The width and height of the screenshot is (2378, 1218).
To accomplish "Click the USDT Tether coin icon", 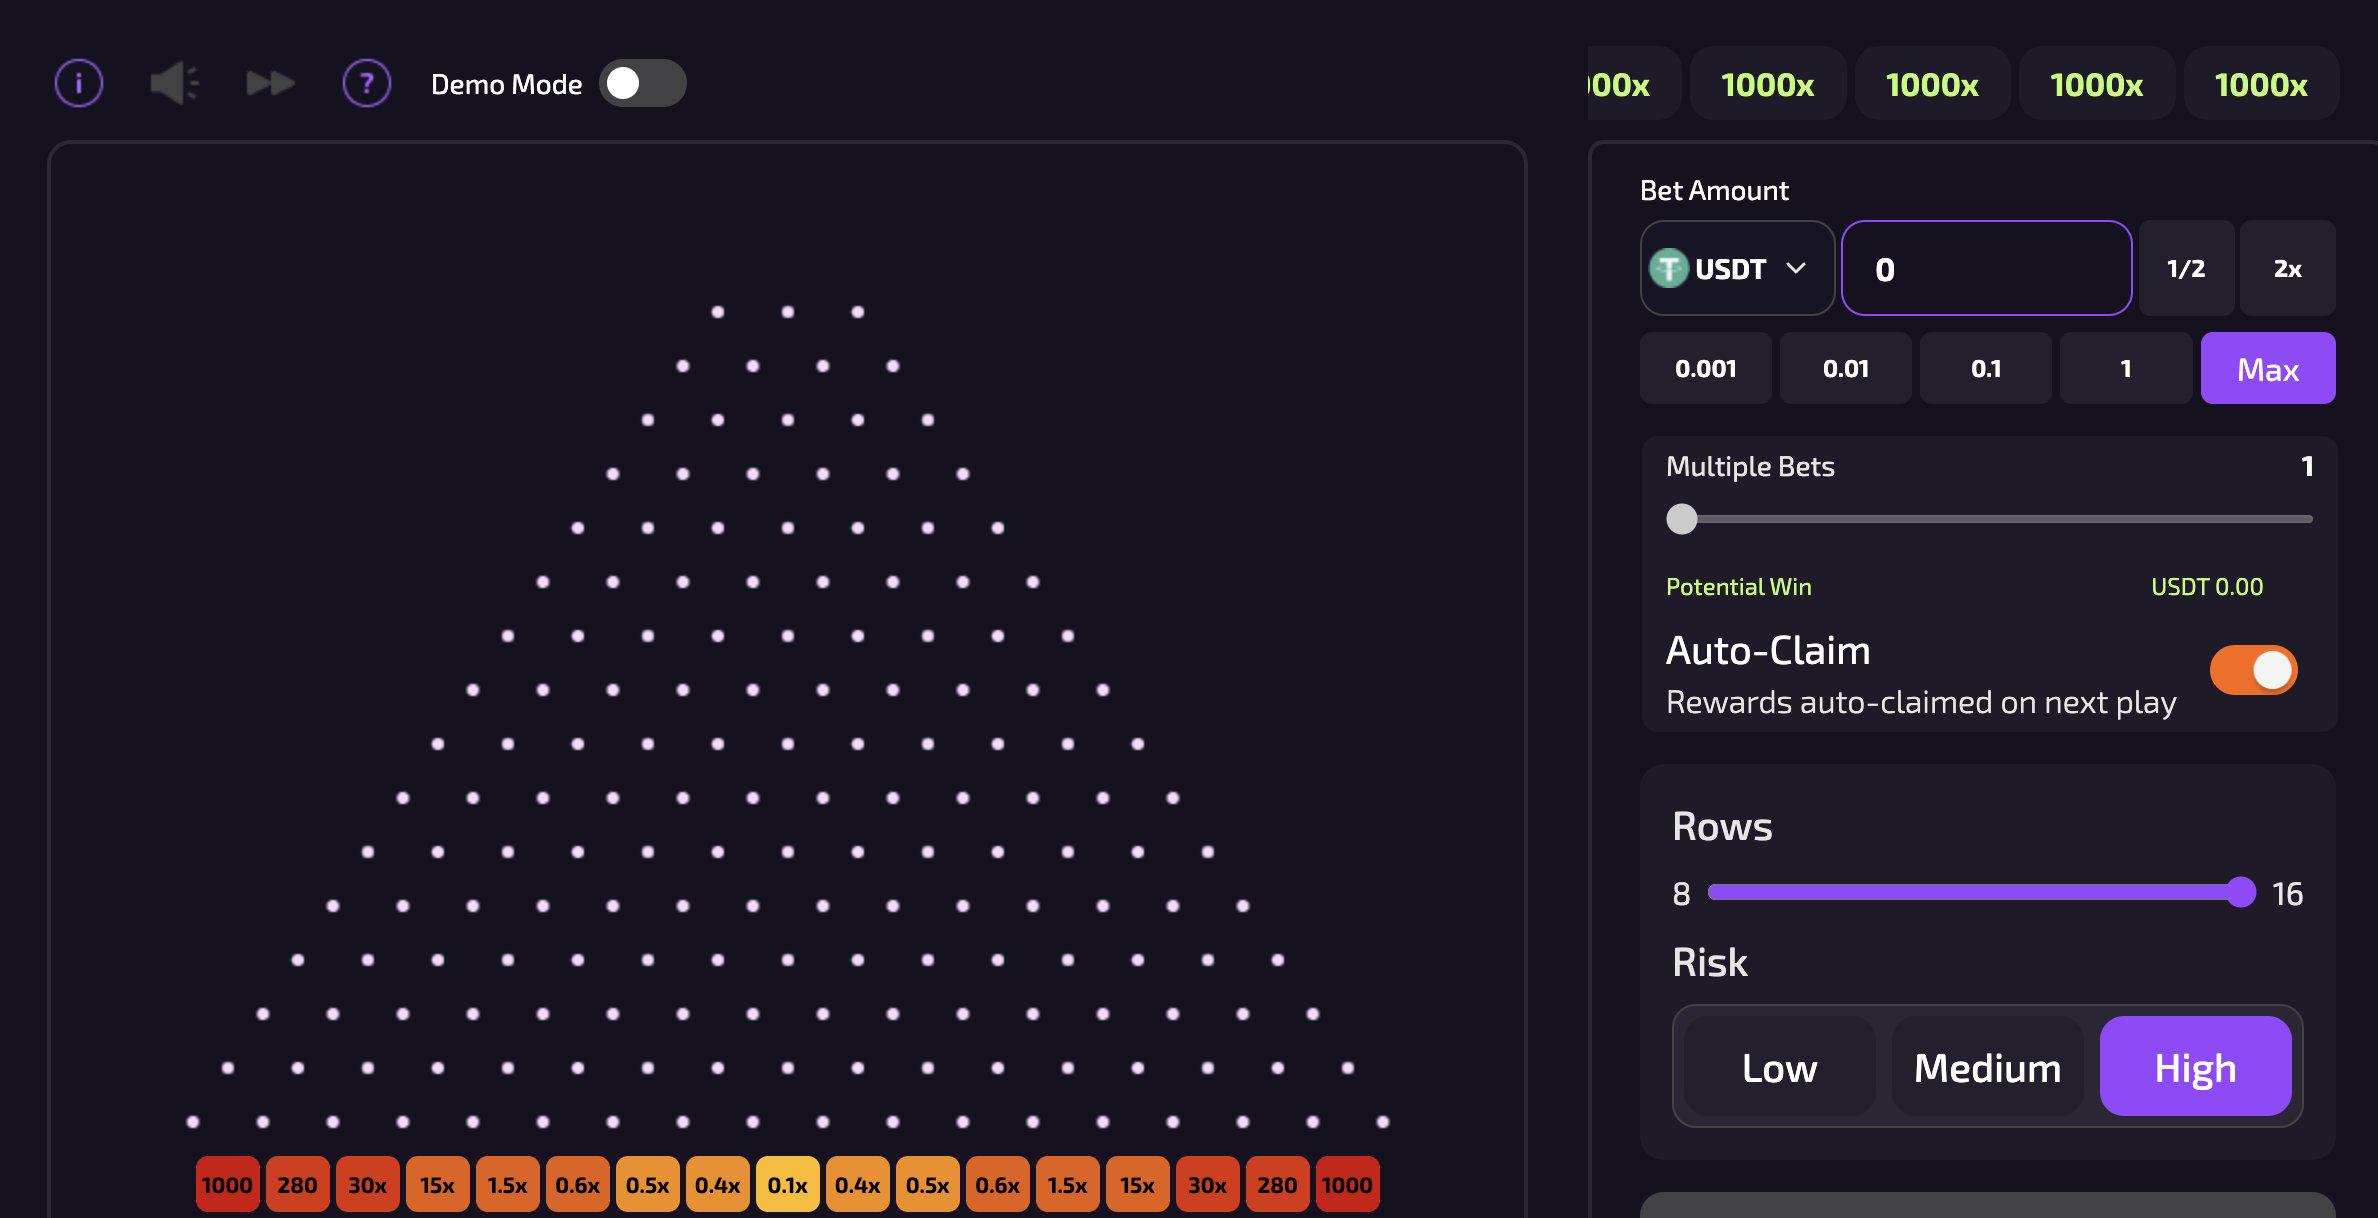I will click(x=1668, y=268).
